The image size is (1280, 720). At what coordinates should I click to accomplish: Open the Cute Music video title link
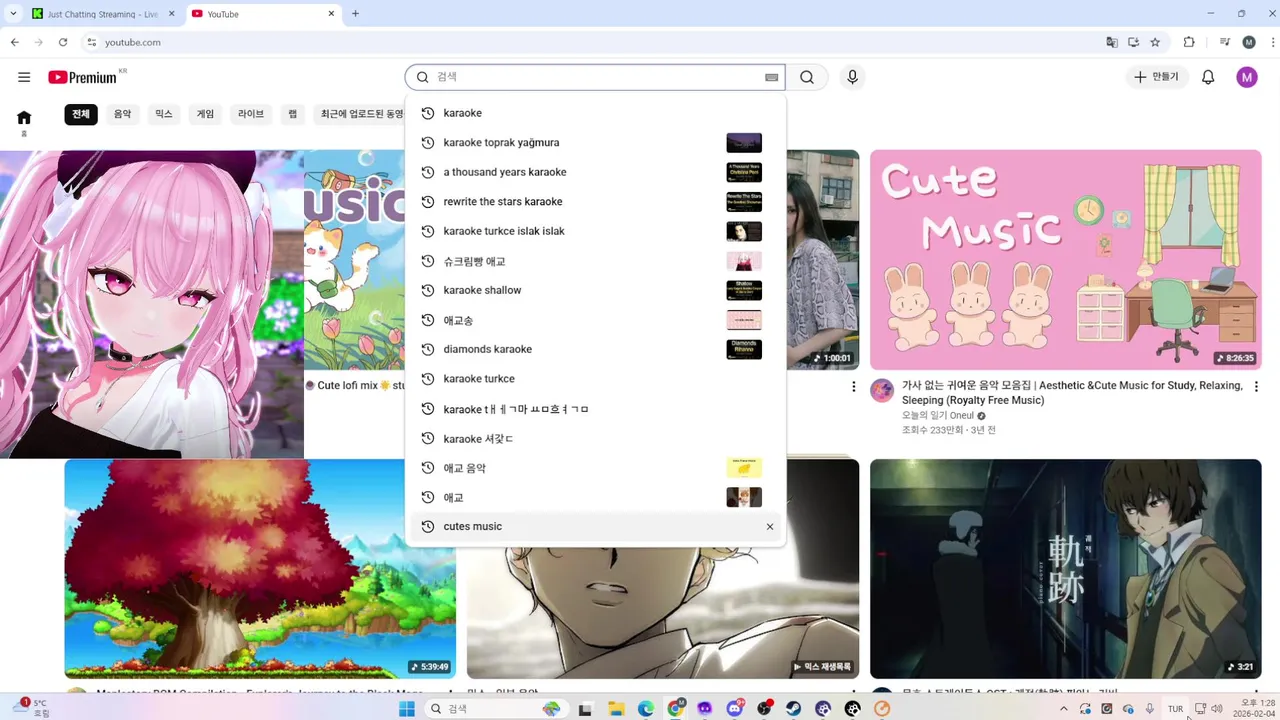[x=1072, y=393]
